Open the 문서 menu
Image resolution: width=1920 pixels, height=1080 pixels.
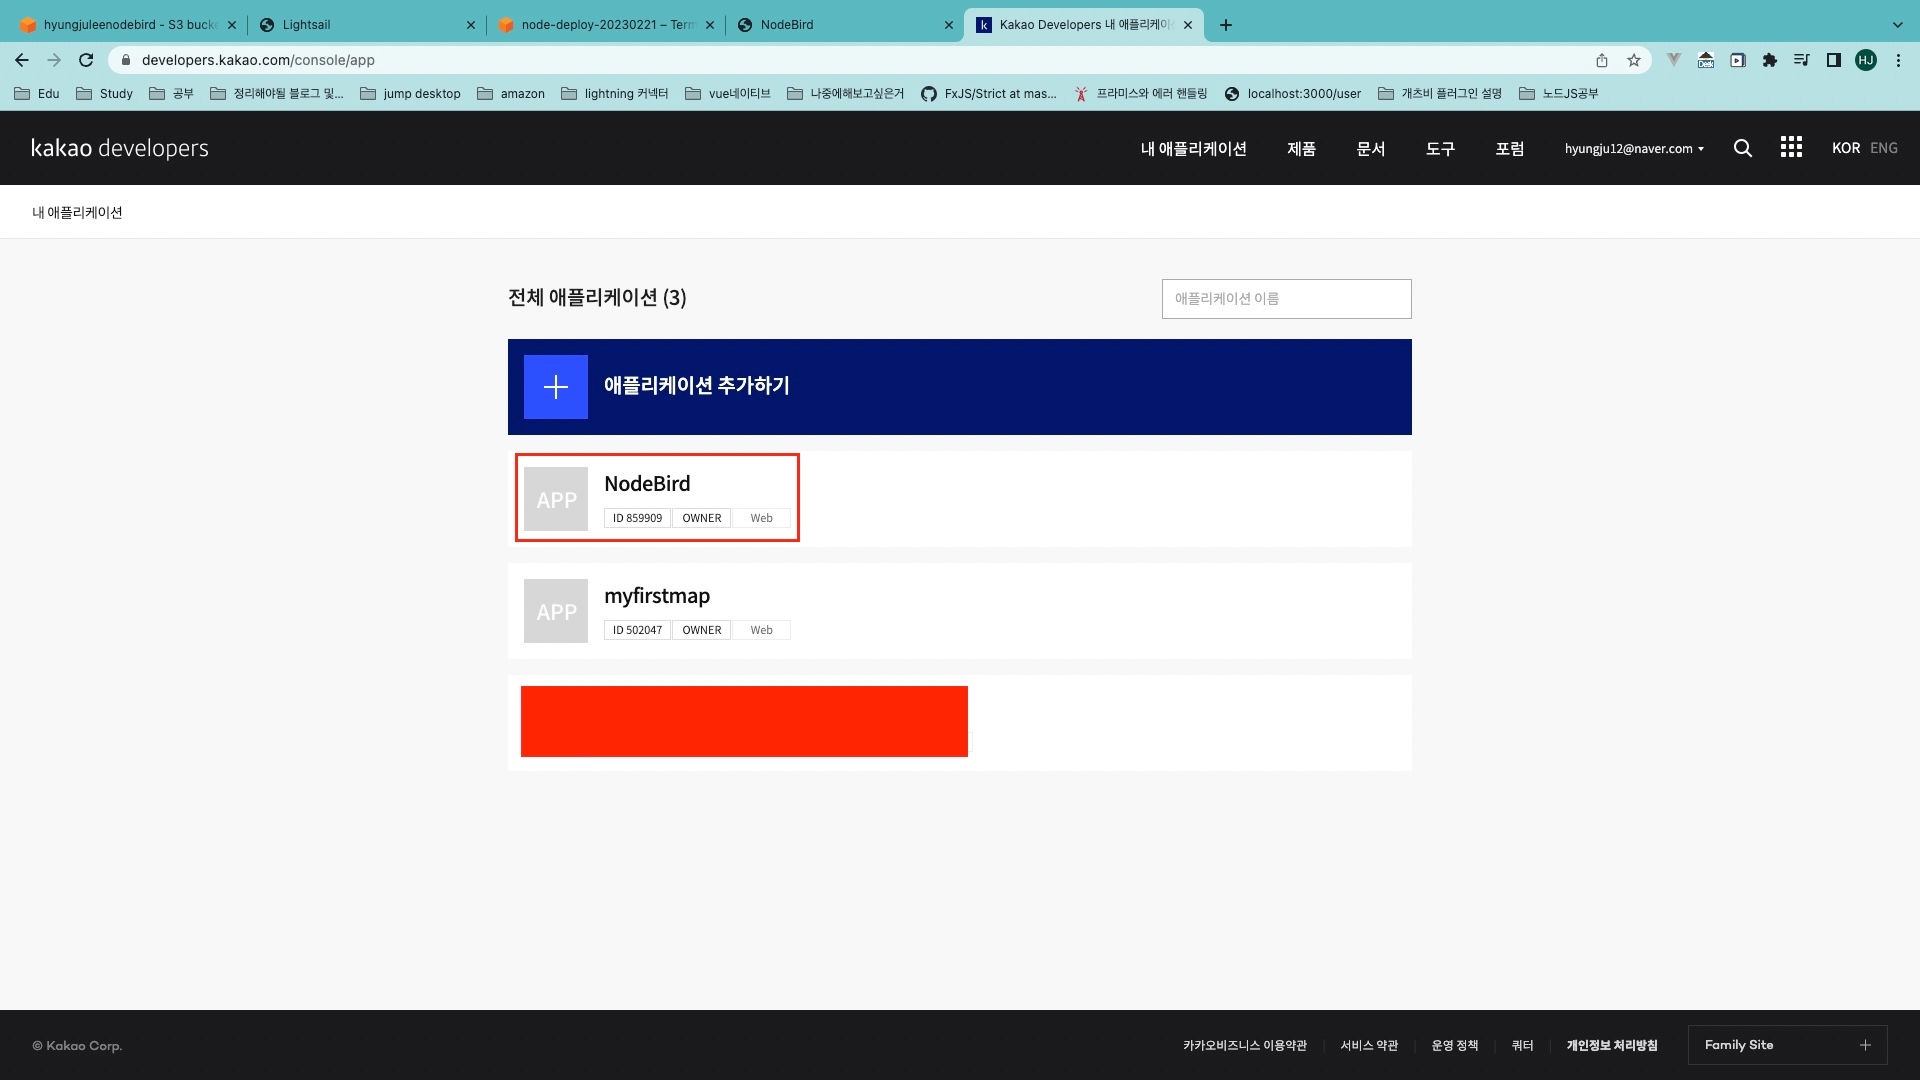click(1370, 148)
